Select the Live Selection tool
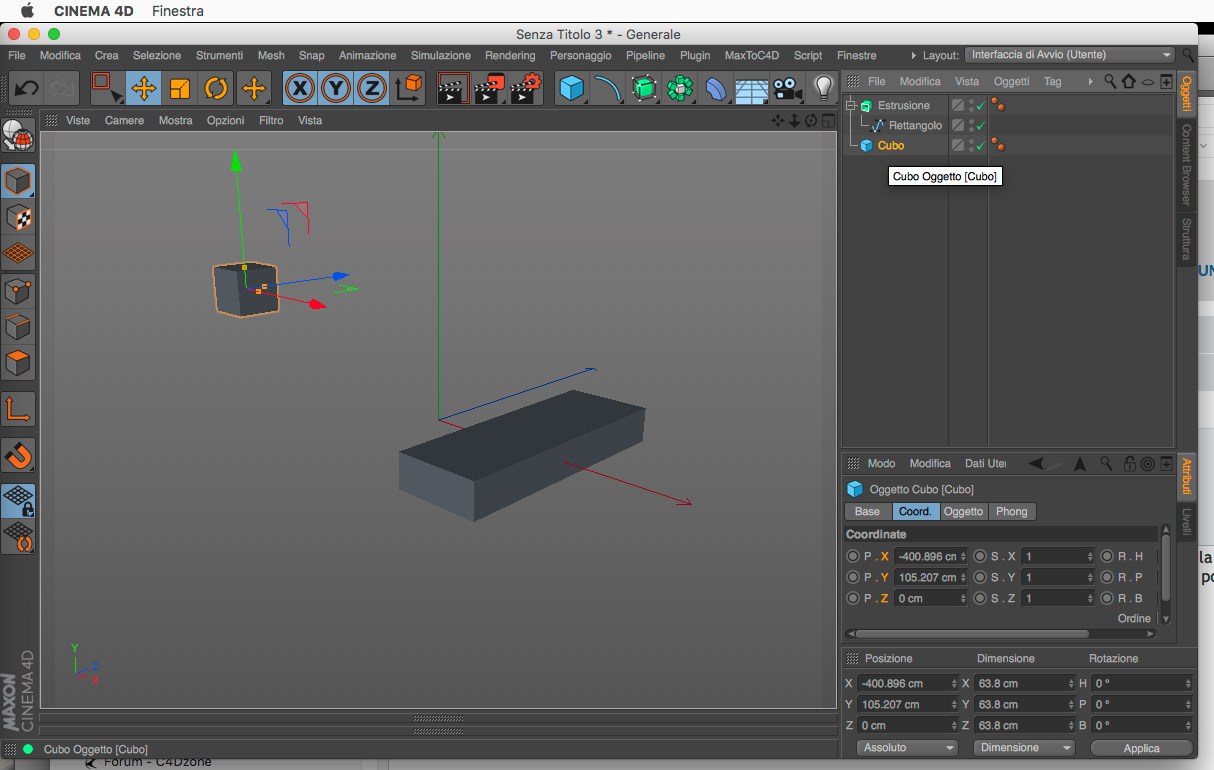This screenshot has height=770, width=1214. click(x=107, y=88)
